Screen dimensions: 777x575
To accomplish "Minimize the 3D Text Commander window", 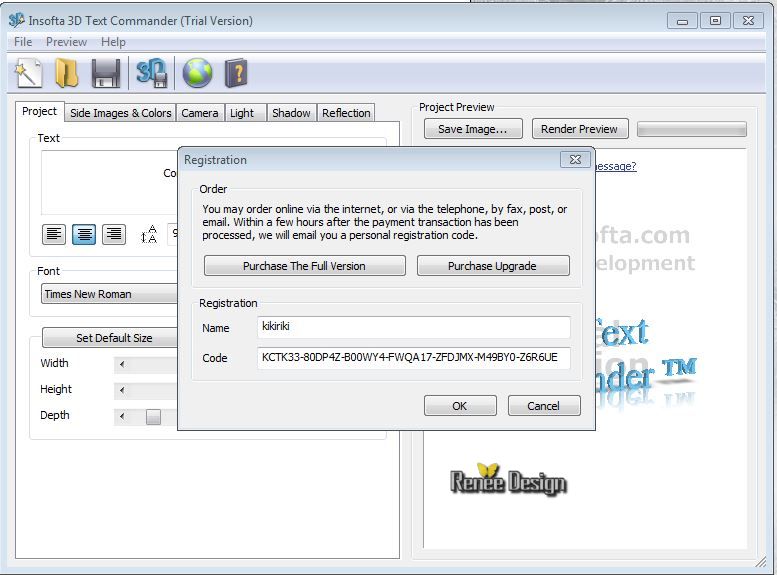I will tap(682, 21).
